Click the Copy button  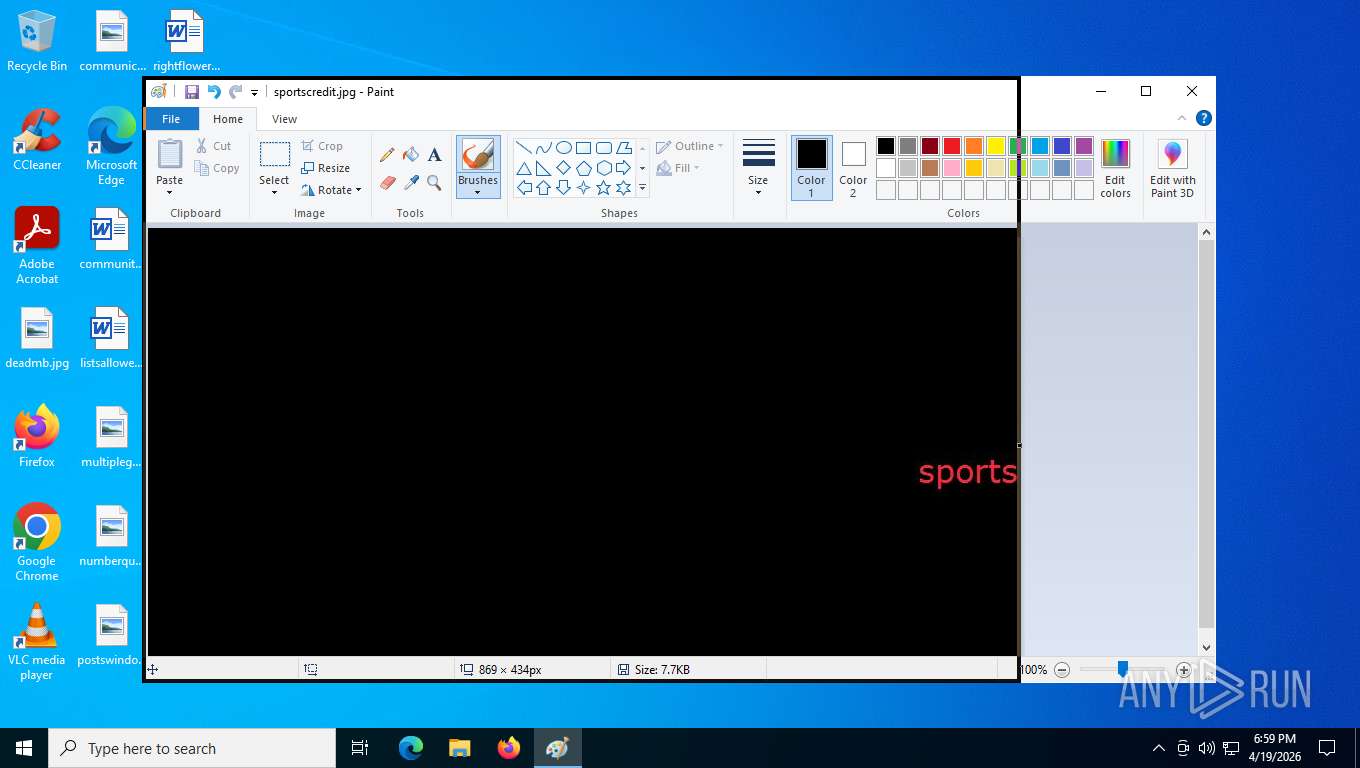(x=217, y=168)
